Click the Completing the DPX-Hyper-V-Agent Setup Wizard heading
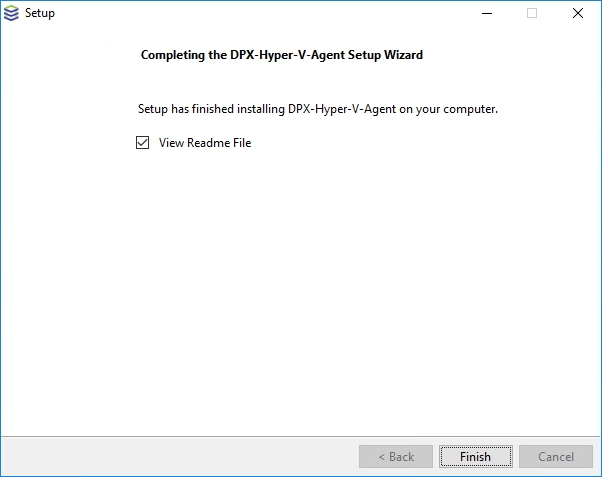 pos(281,55)
